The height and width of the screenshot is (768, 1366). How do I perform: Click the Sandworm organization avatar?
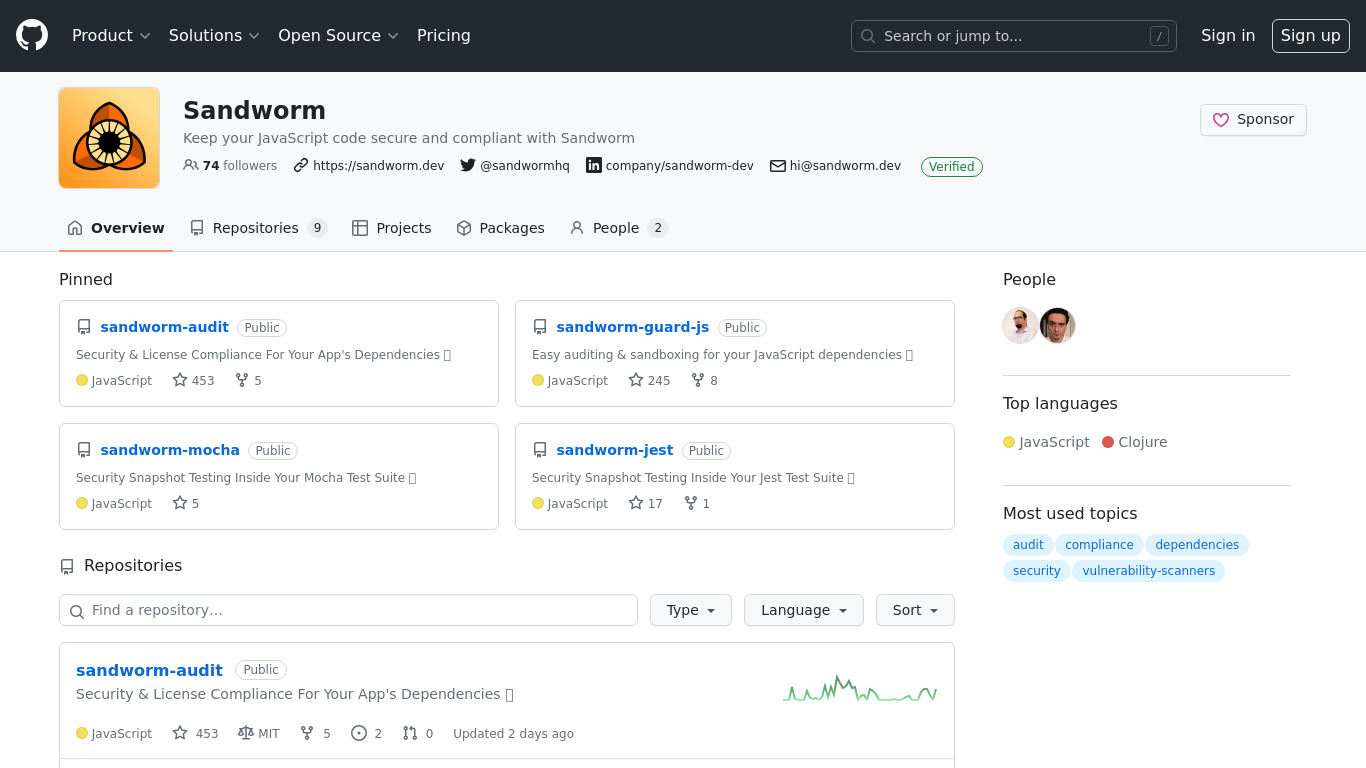click(x=109, y=138)
